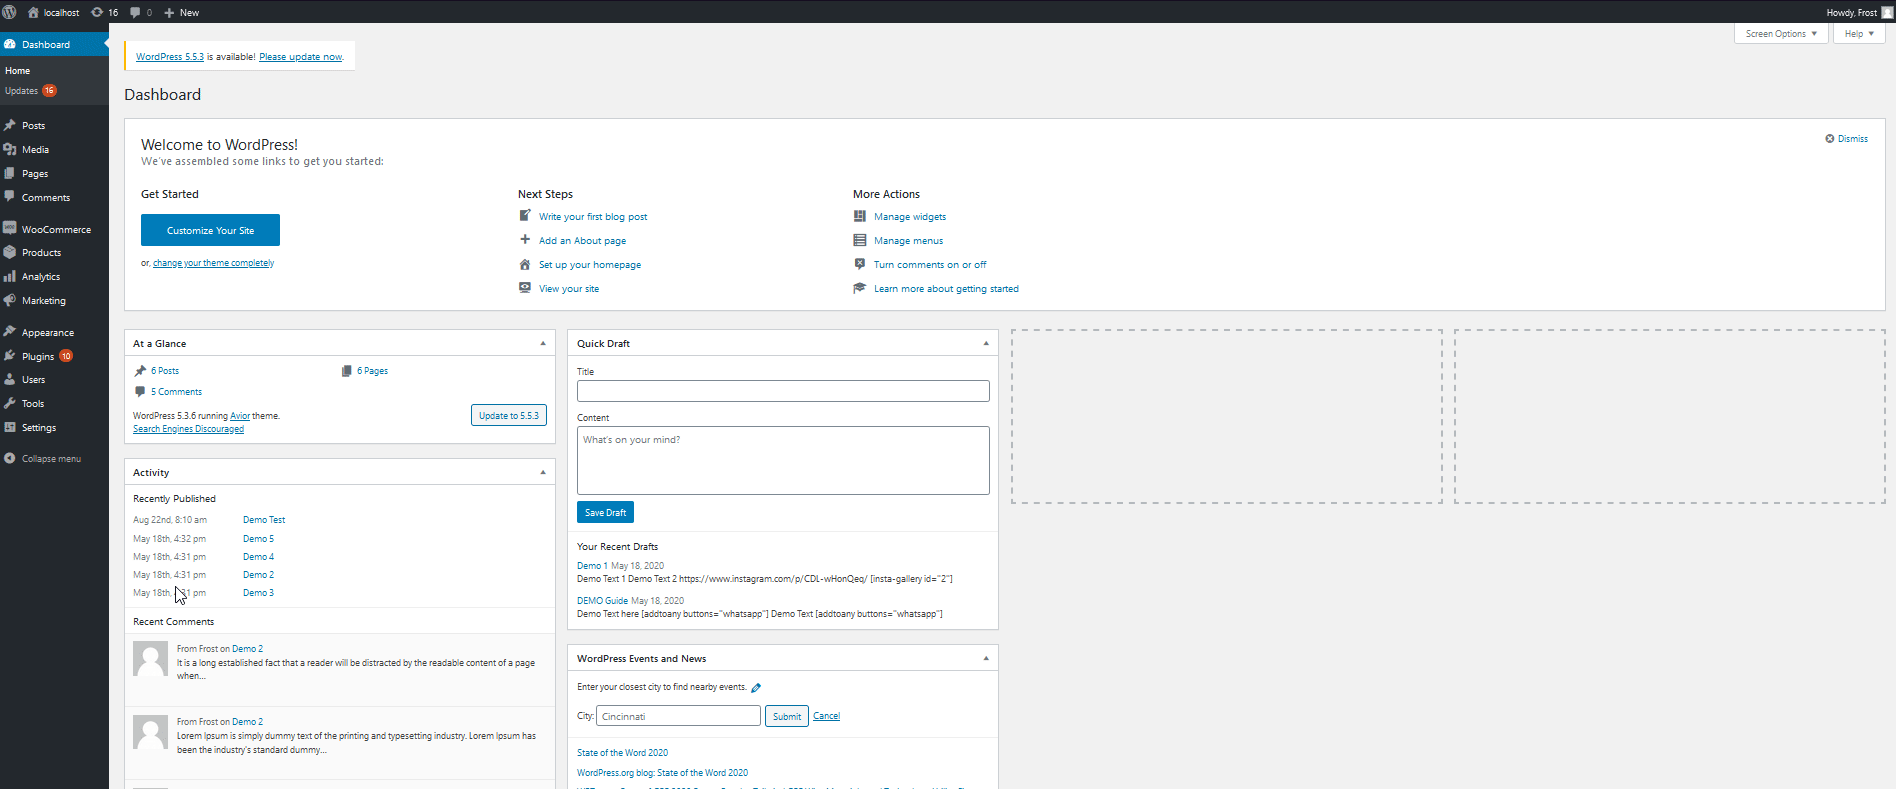This screenshot has width=1896, height=789.
Task: Click Write your first blog post link
Action: click(593, 217)
